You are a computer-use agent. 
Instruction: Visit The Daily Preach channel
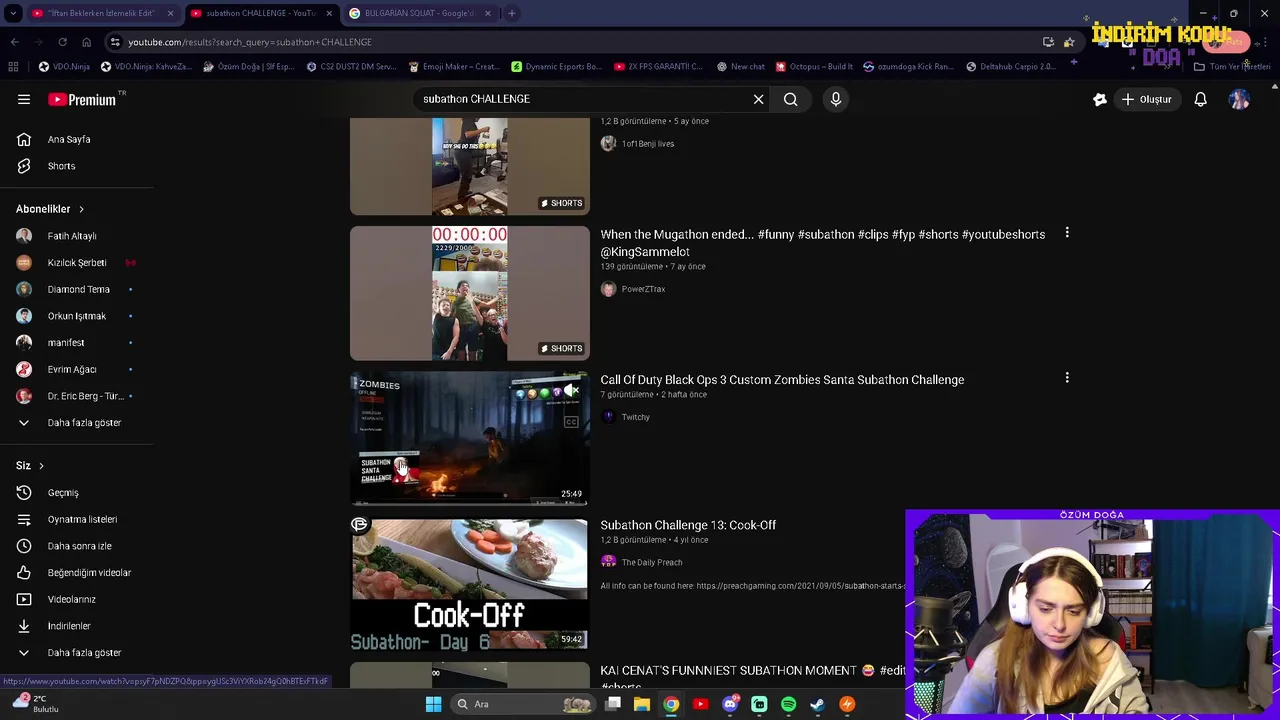652,562
